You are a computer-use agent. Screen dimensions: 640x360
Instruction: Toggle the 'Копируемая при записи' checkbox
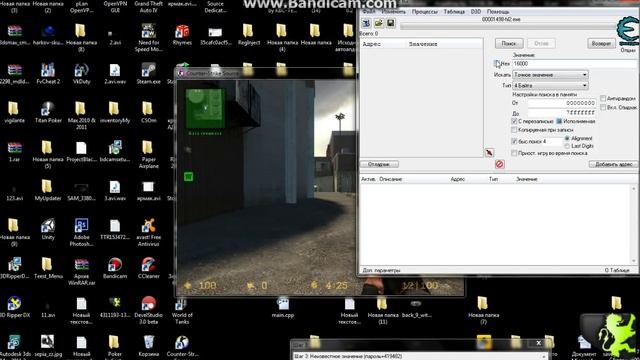click(514, 130)
